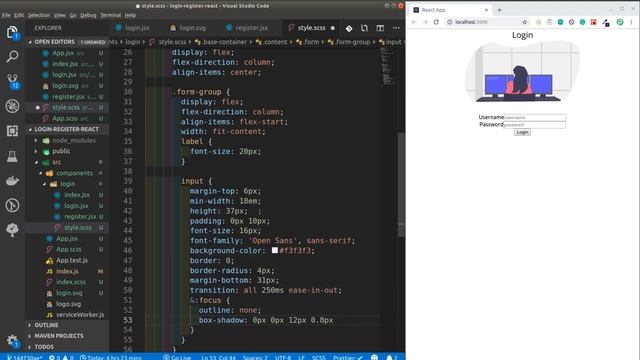Click the Open Changes compare icon
The image size is (640, 360).
tap(364, 28)
